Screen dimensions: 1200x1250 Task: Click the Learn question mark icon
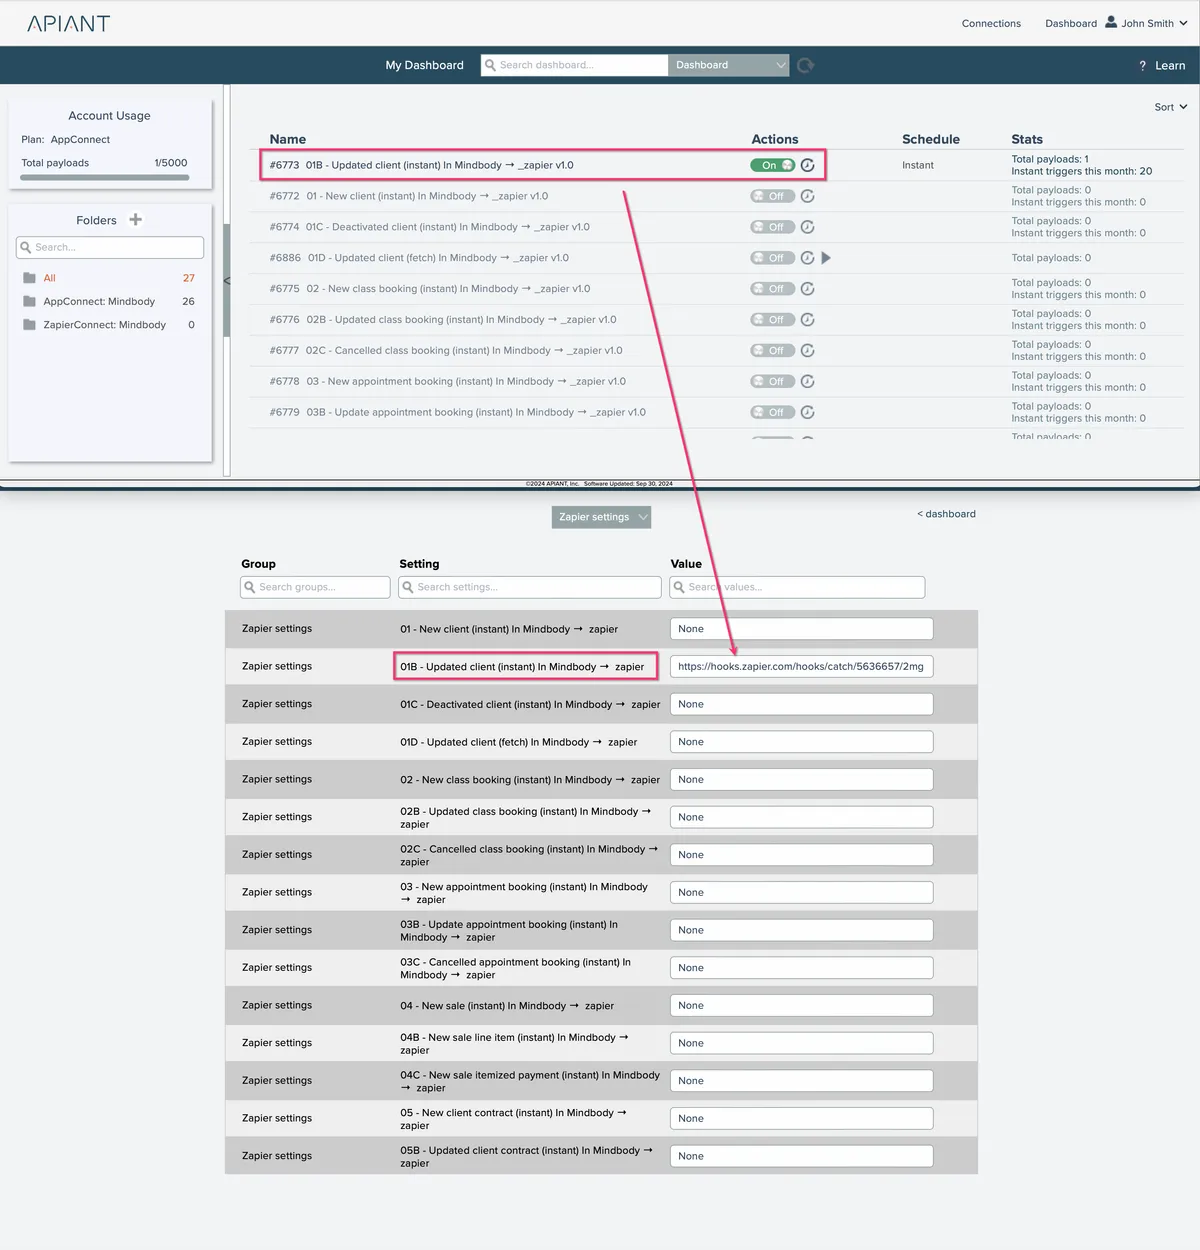(1142, 66)
